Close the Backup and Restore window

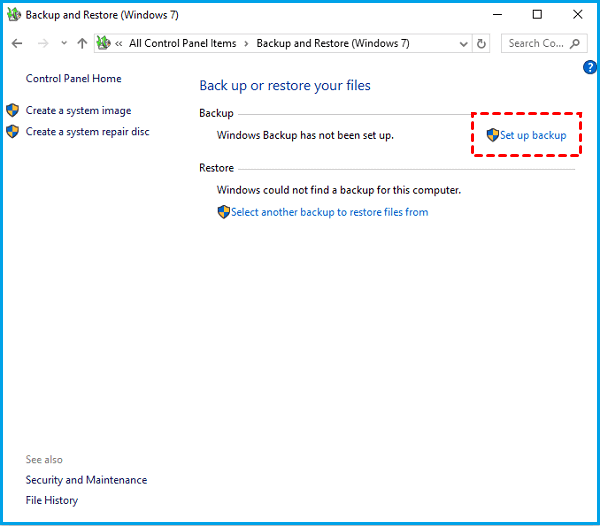577,15
